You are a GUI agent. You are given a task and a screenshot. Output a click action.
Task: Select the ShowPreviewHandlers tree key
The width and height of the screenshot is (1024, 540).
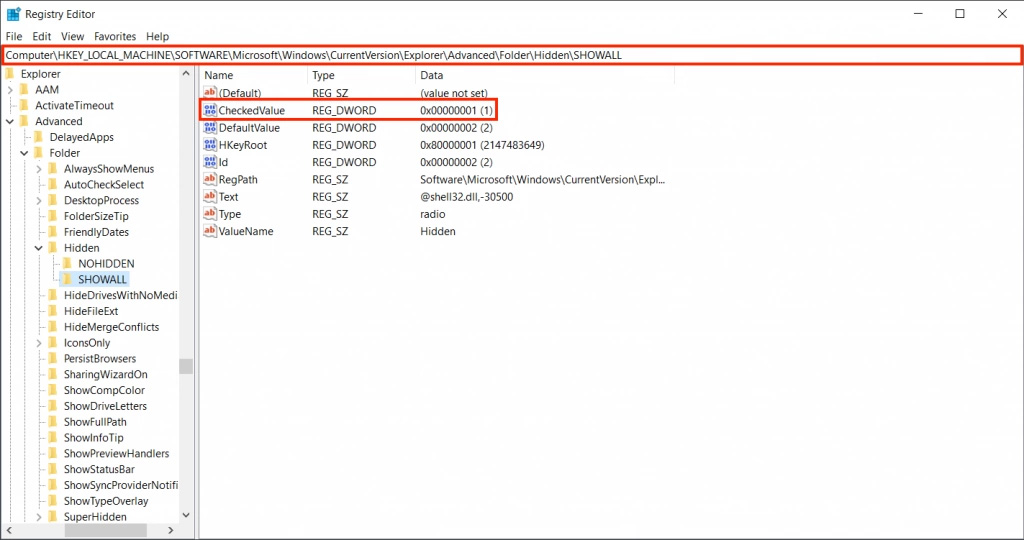click(x=116, y=453)
